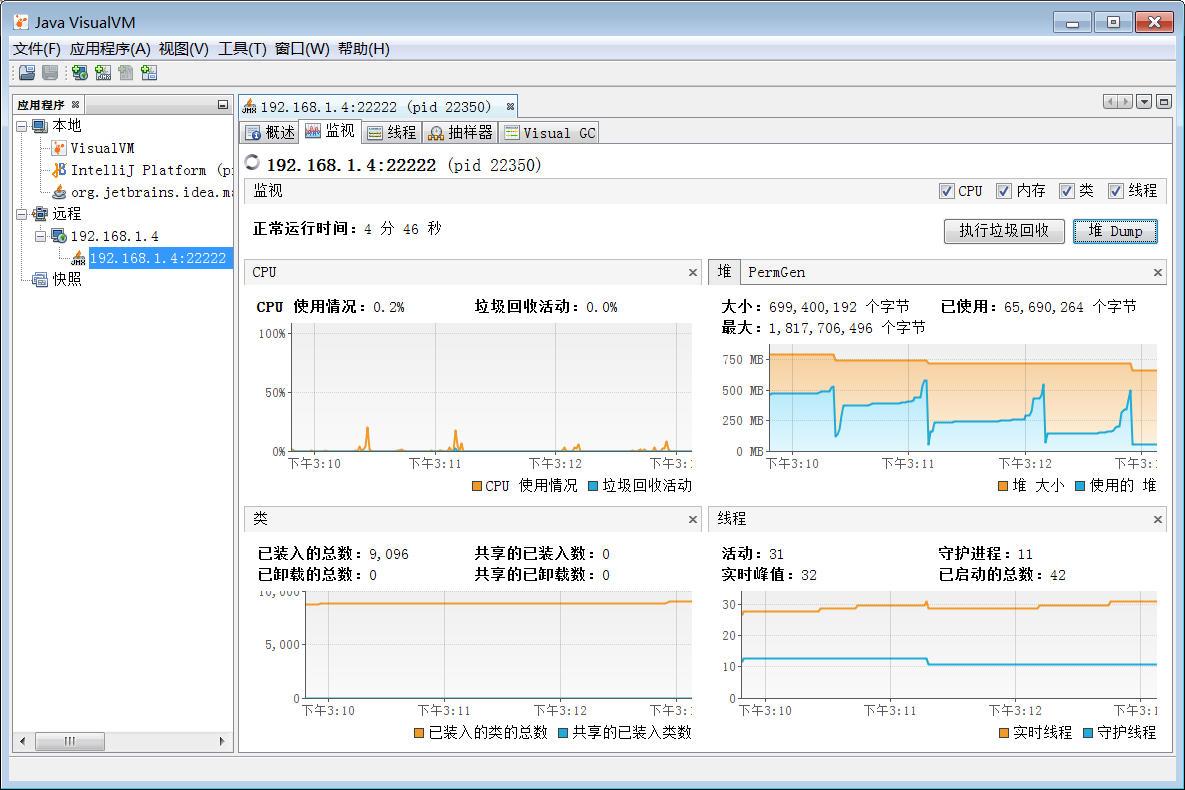Uncheck the CPU monitor checkbox
Image resolution: width=1185 pixels, height=790 pixels.
click(x=946, y=191)
